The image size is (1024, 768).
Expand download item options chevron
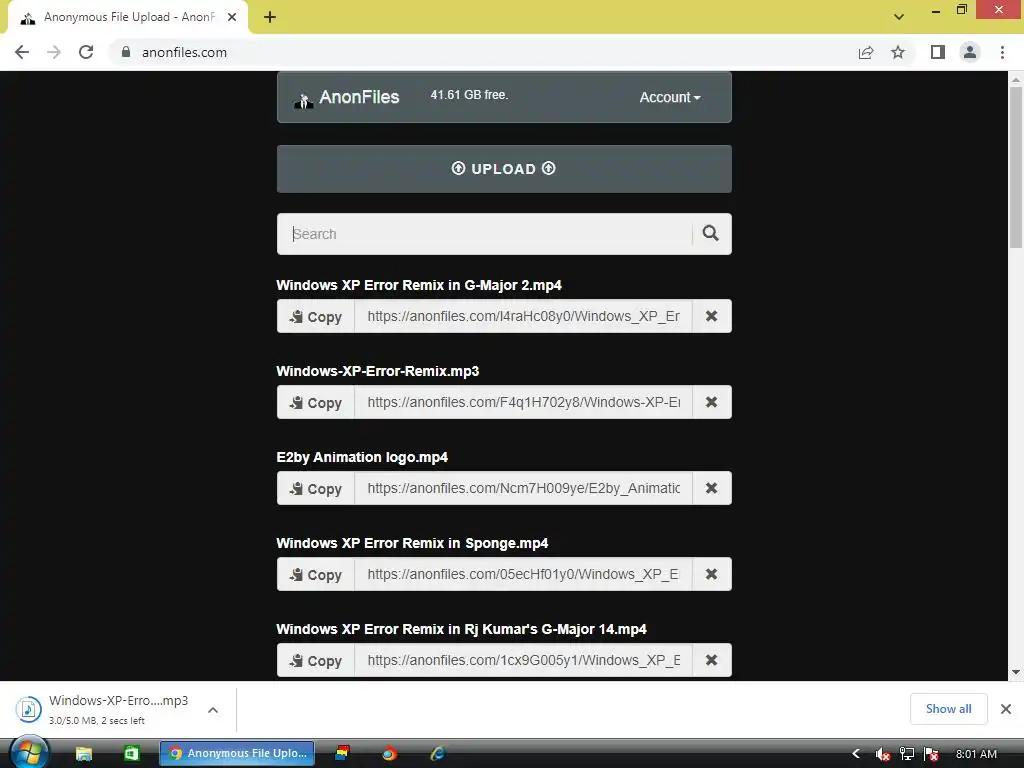point(213,710)
